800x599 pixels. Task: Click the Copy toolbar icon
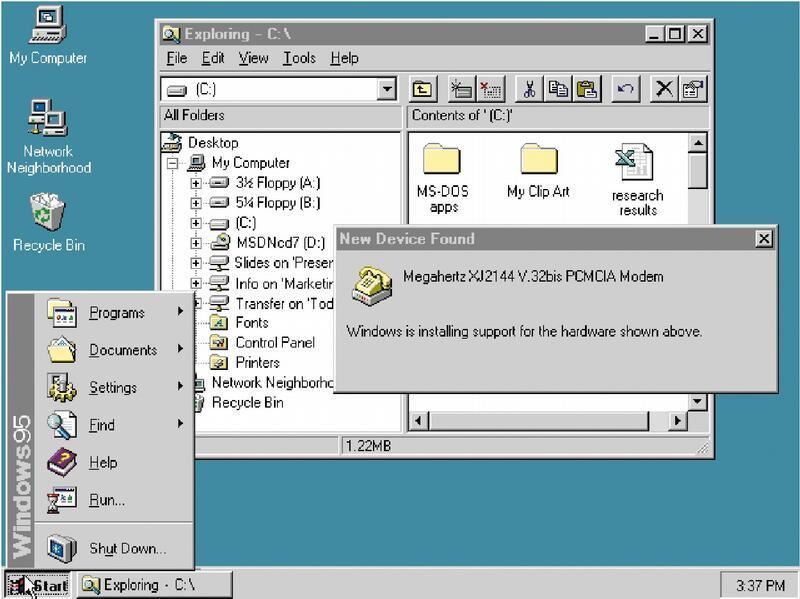pos(558,89)
